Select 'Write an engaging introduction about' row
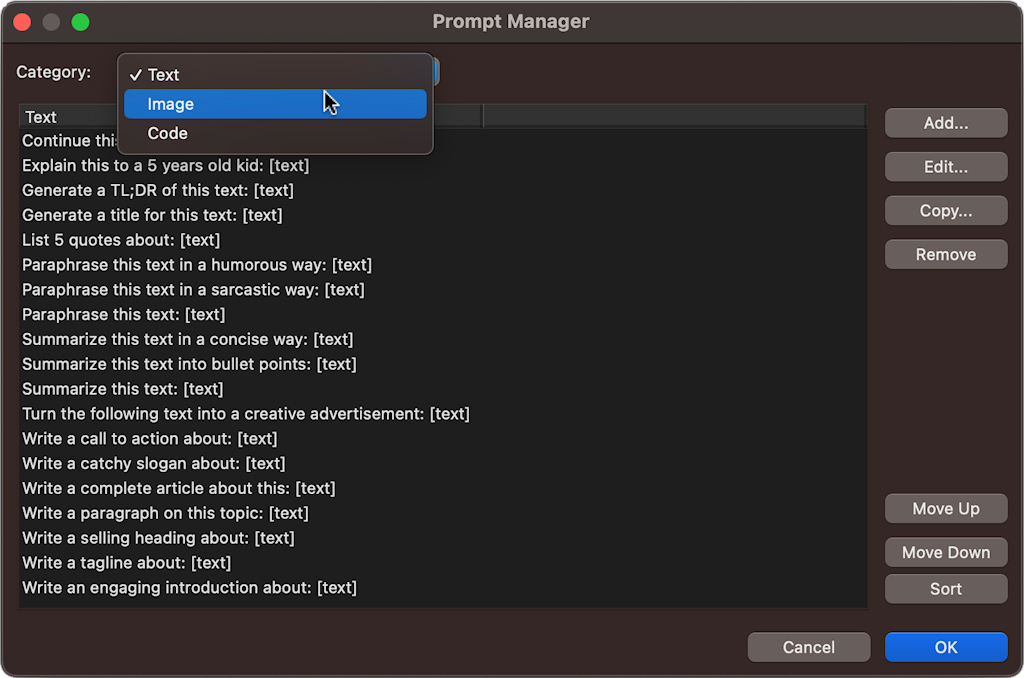 point(189,588)
